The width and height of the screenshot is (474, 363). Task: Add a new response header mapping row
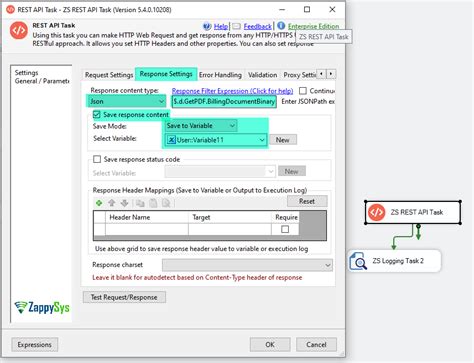tap(99, 203)
